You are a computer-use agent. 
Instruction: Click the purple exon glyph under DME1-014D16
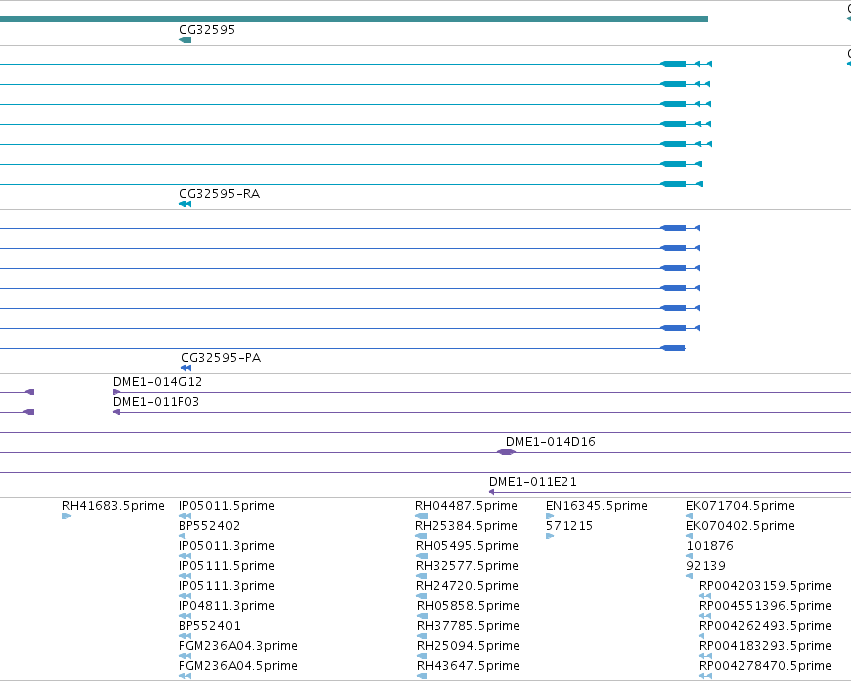tap(506, 452)
